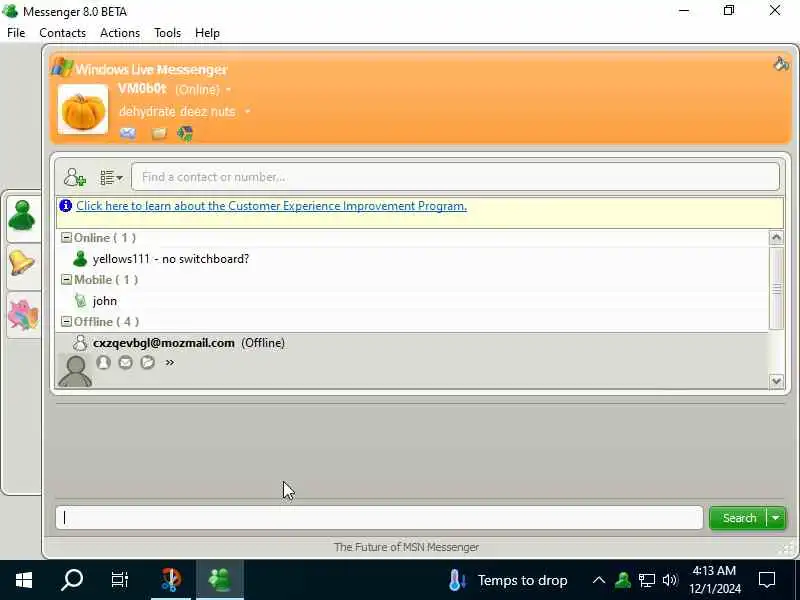The height and width of the screenshot is (600, 800).
Task: Select mobile contact john
Action: pyautogui.click(x=411, y=301)
